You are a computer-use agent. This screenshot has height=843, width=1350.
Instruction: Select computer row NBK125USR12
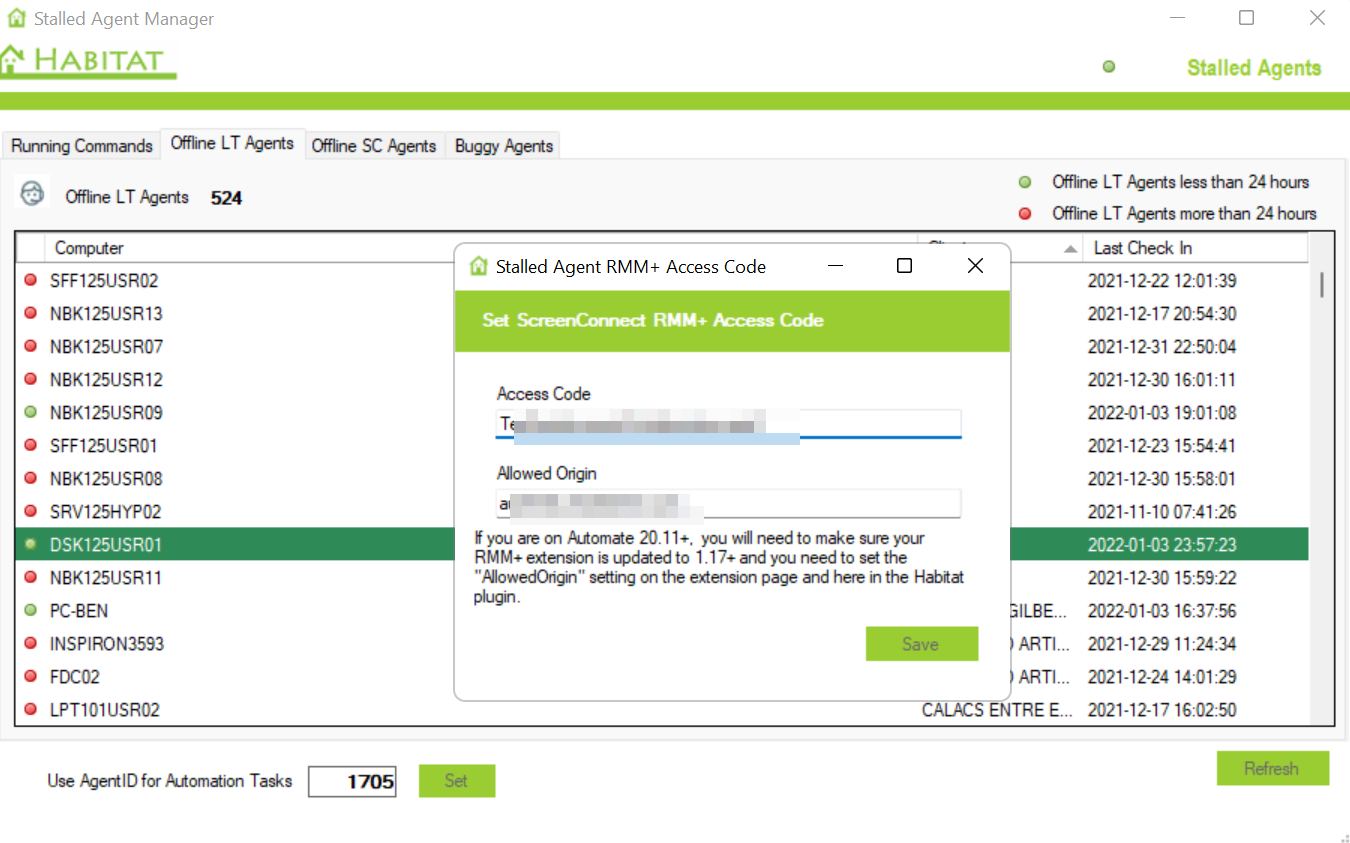point(106,380)
